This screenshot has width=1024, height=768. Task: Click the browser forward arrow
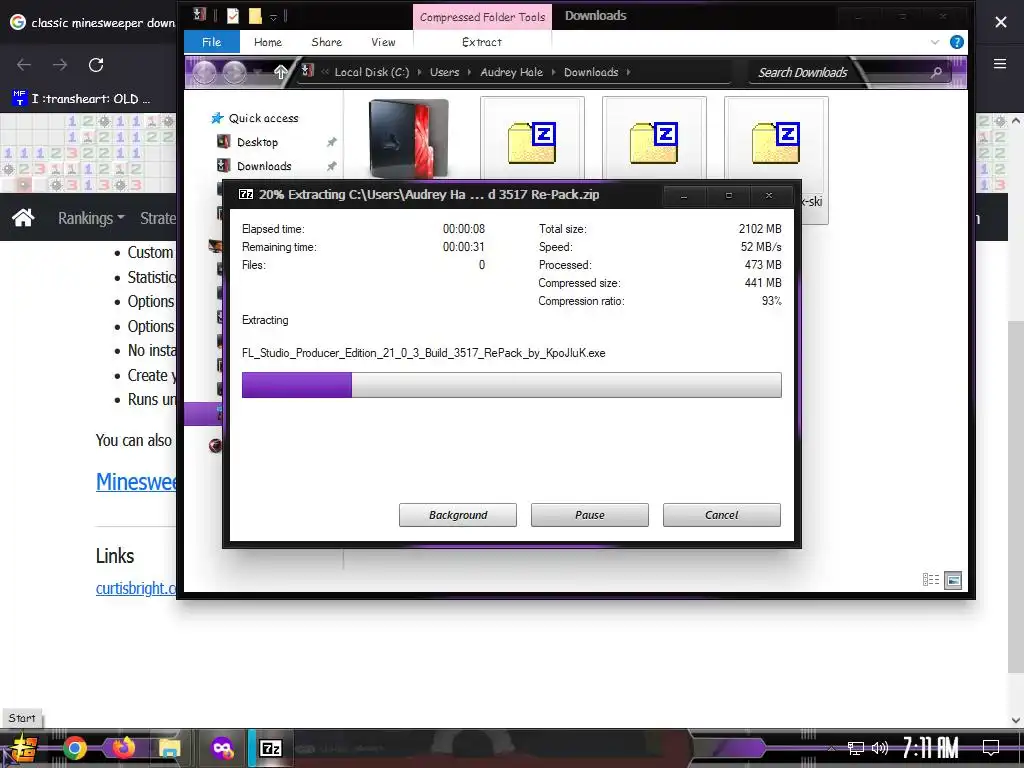click(60, 65)
